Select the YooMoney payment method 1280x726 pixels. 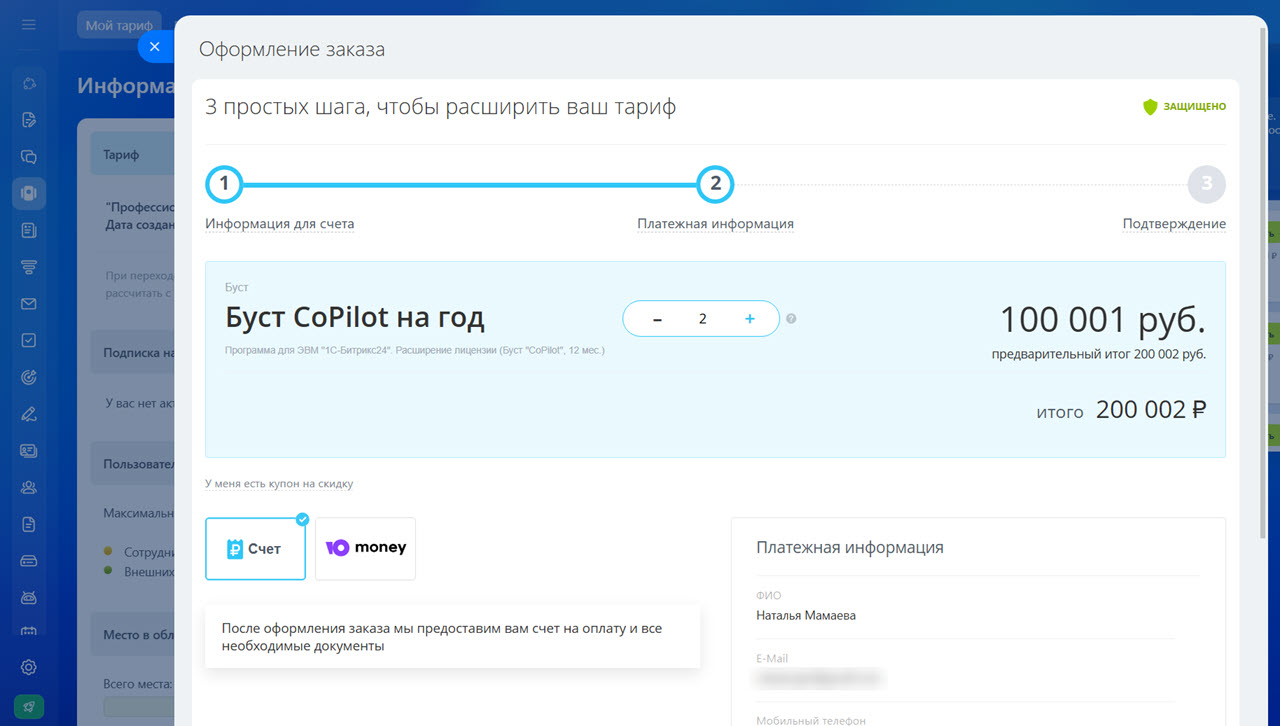365,548
